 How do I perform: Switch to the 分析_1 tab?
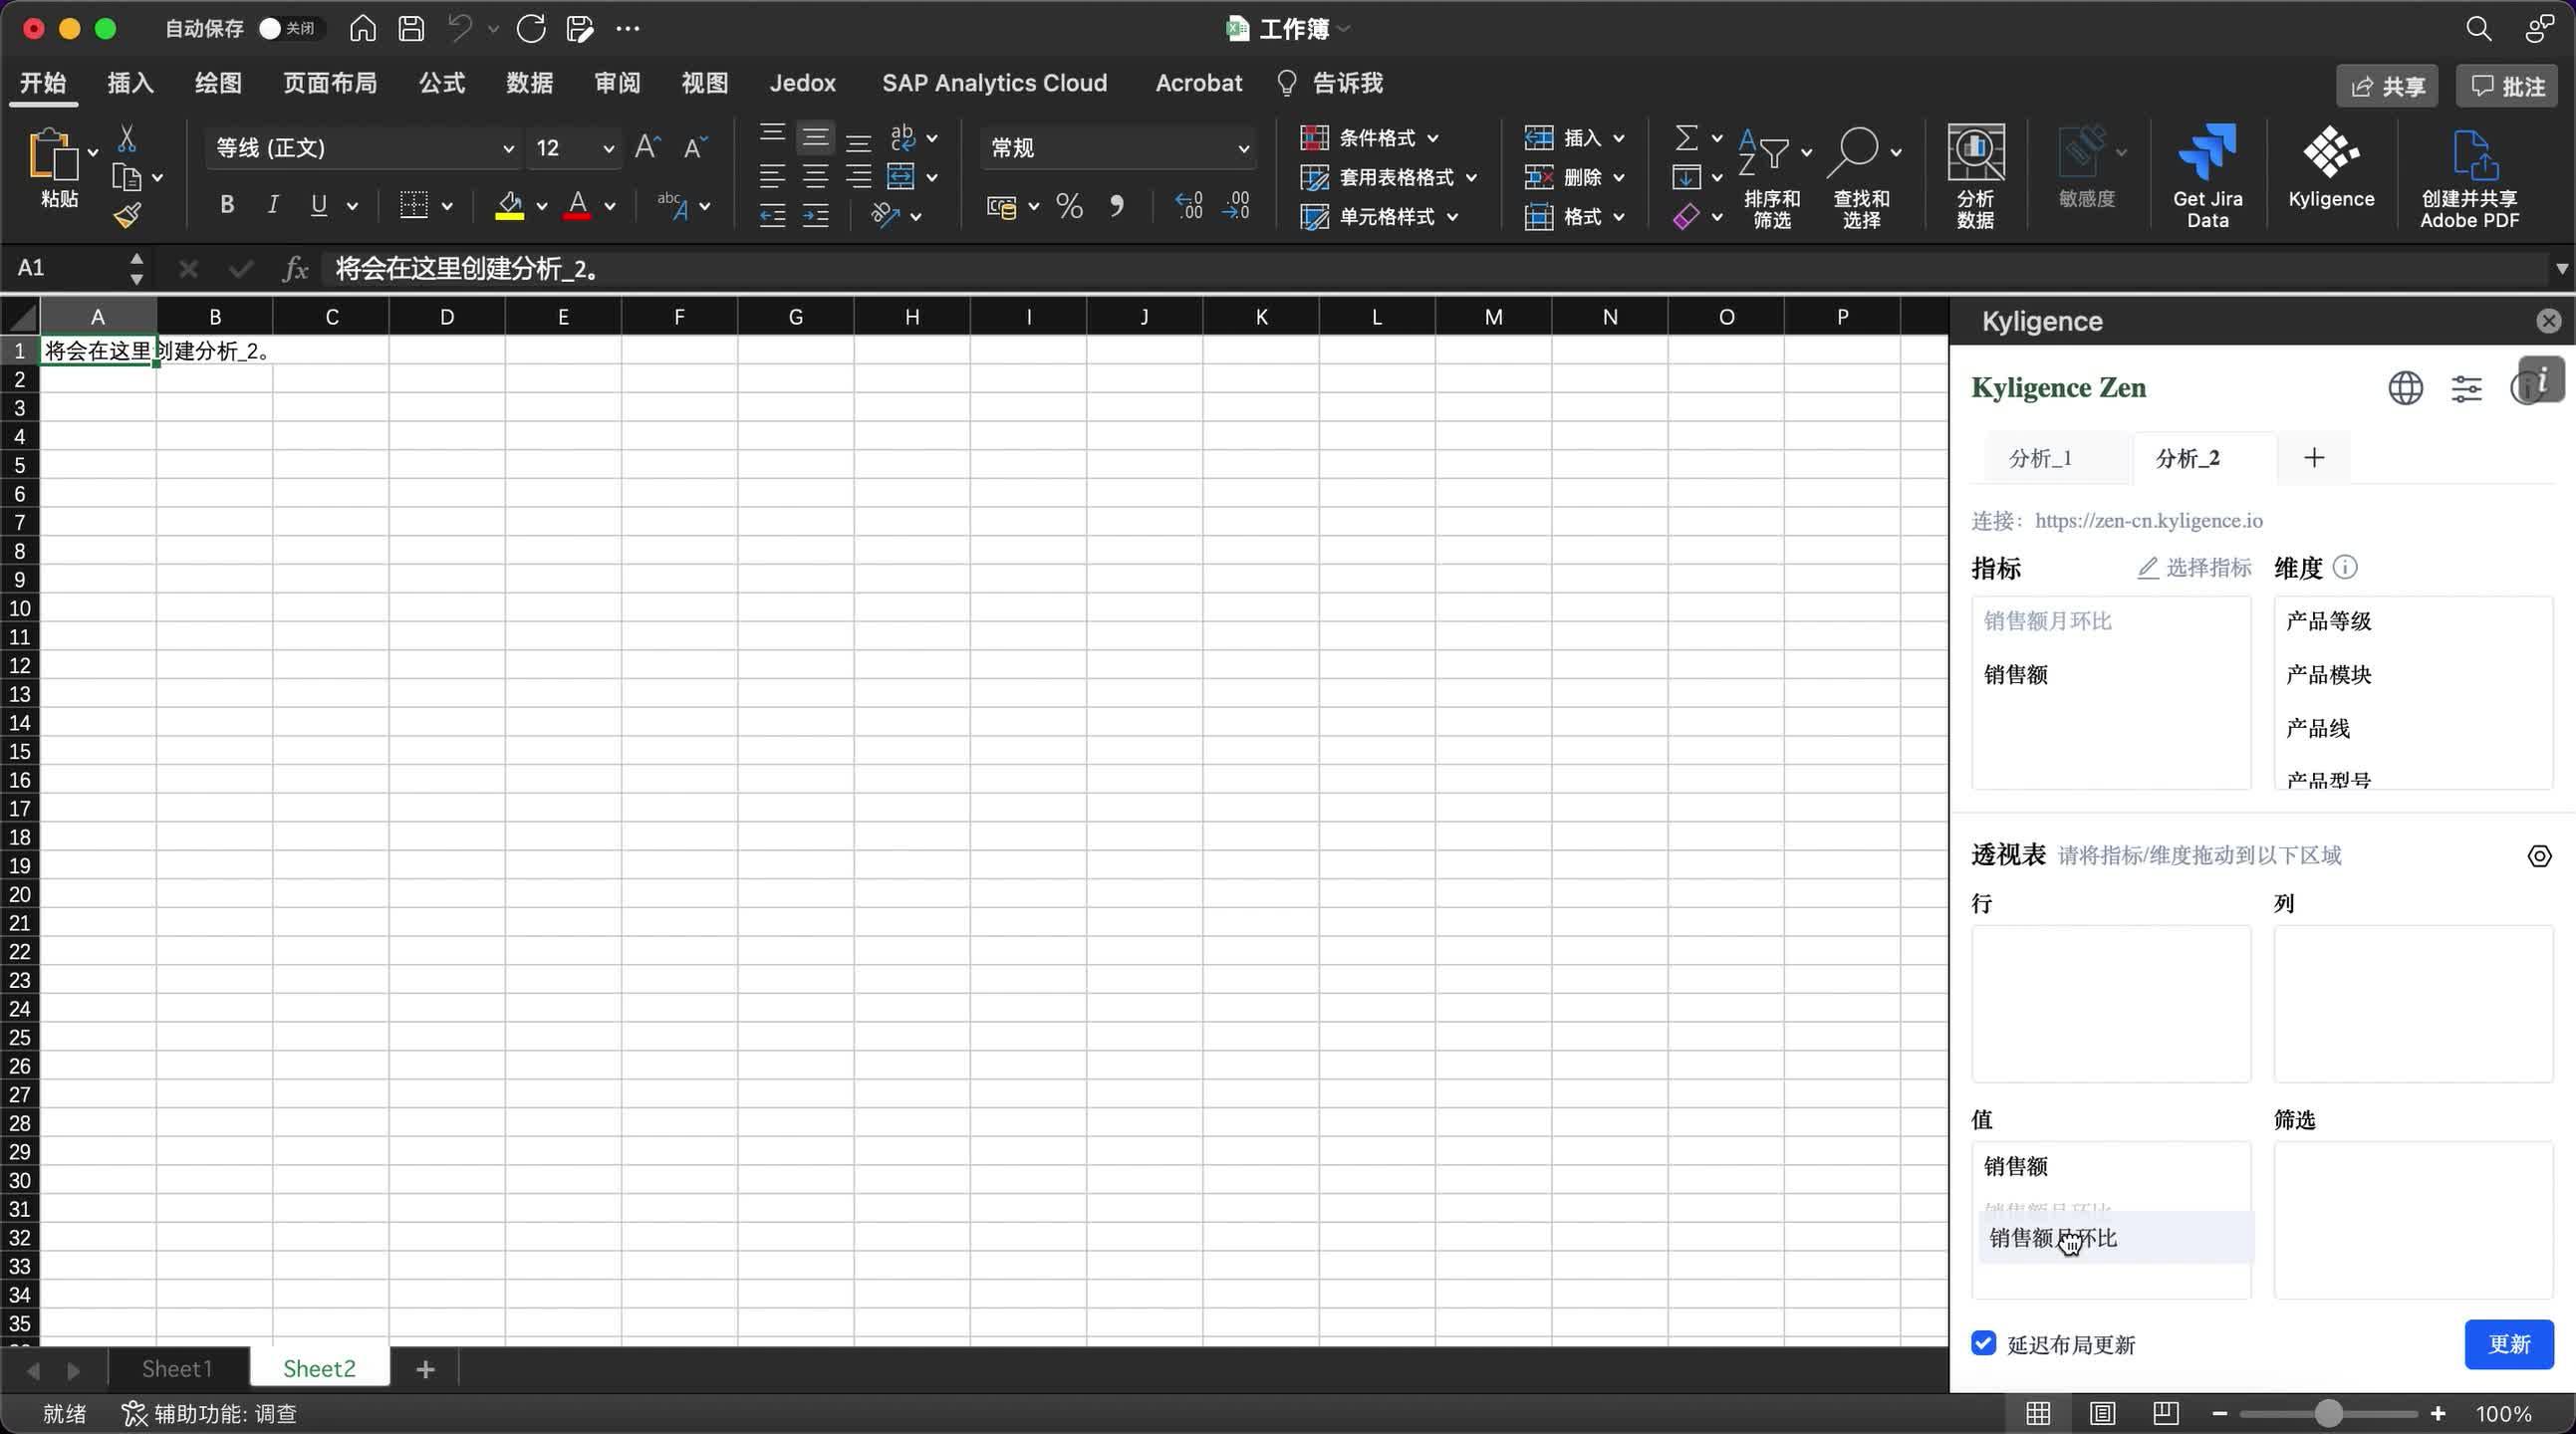tap(2041, 458)
